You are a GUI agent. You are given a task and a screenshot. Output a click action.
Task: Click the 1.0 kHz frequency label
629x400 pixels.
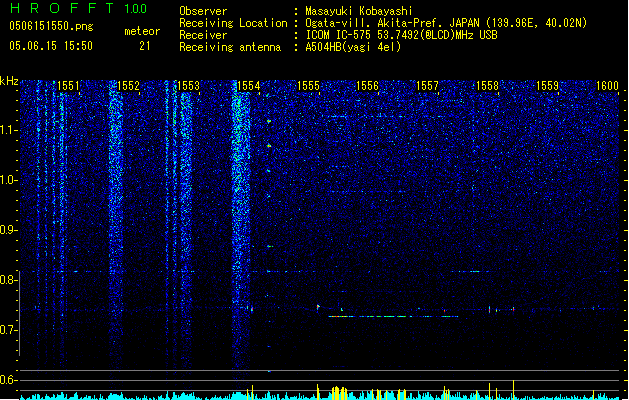(x=8, y=180)
